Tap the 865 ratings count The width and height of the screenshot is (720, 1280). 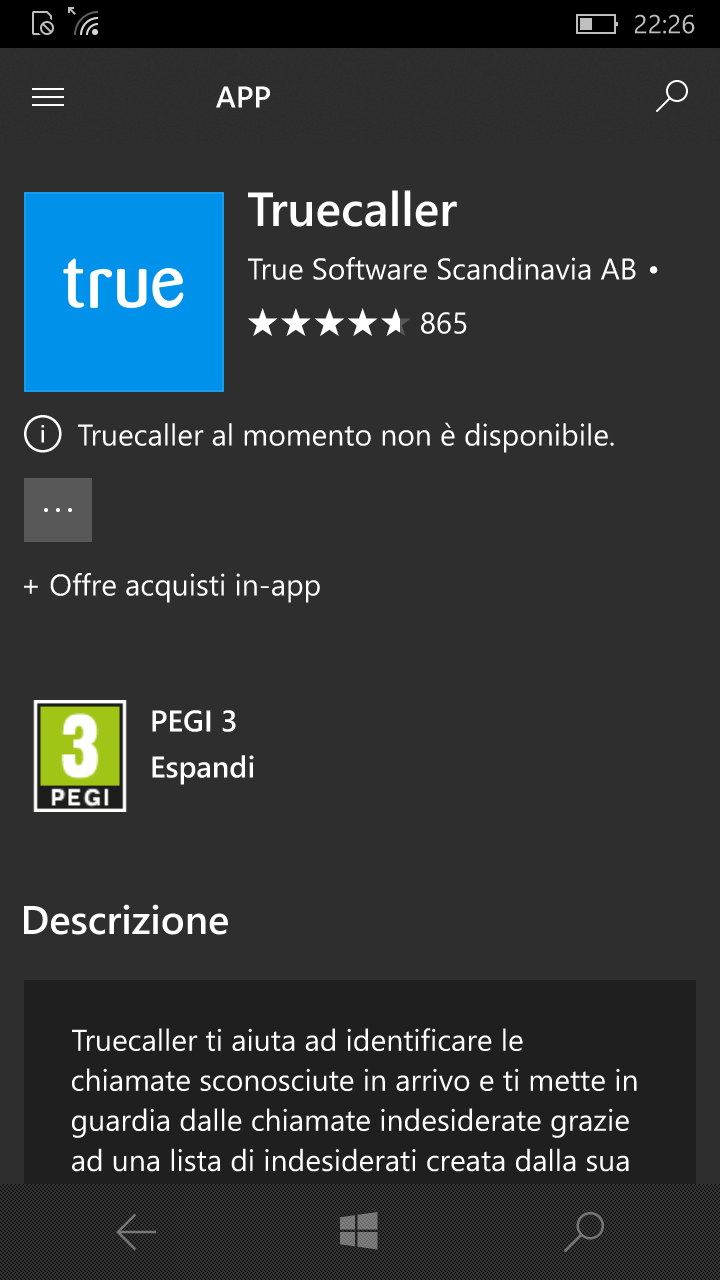coord(444,324)
